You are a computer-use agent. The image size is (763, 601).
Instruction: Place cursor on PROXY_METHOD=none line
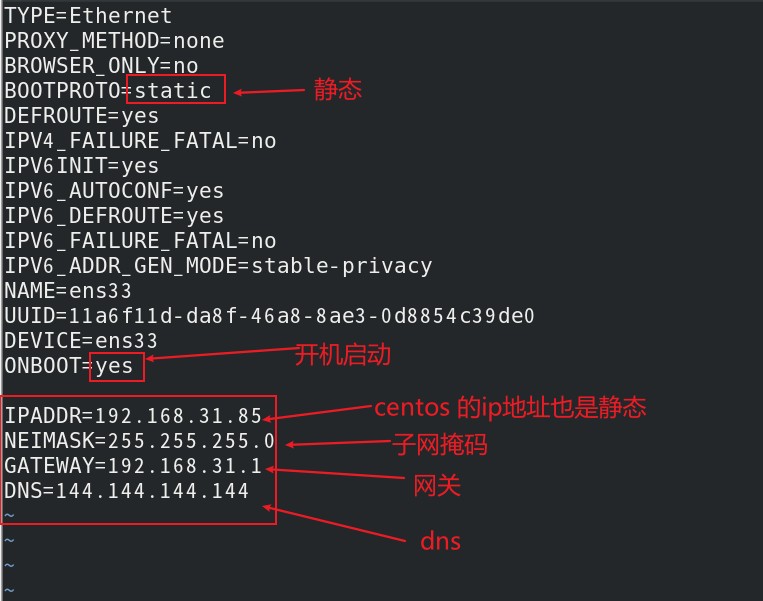coord(114,41)
